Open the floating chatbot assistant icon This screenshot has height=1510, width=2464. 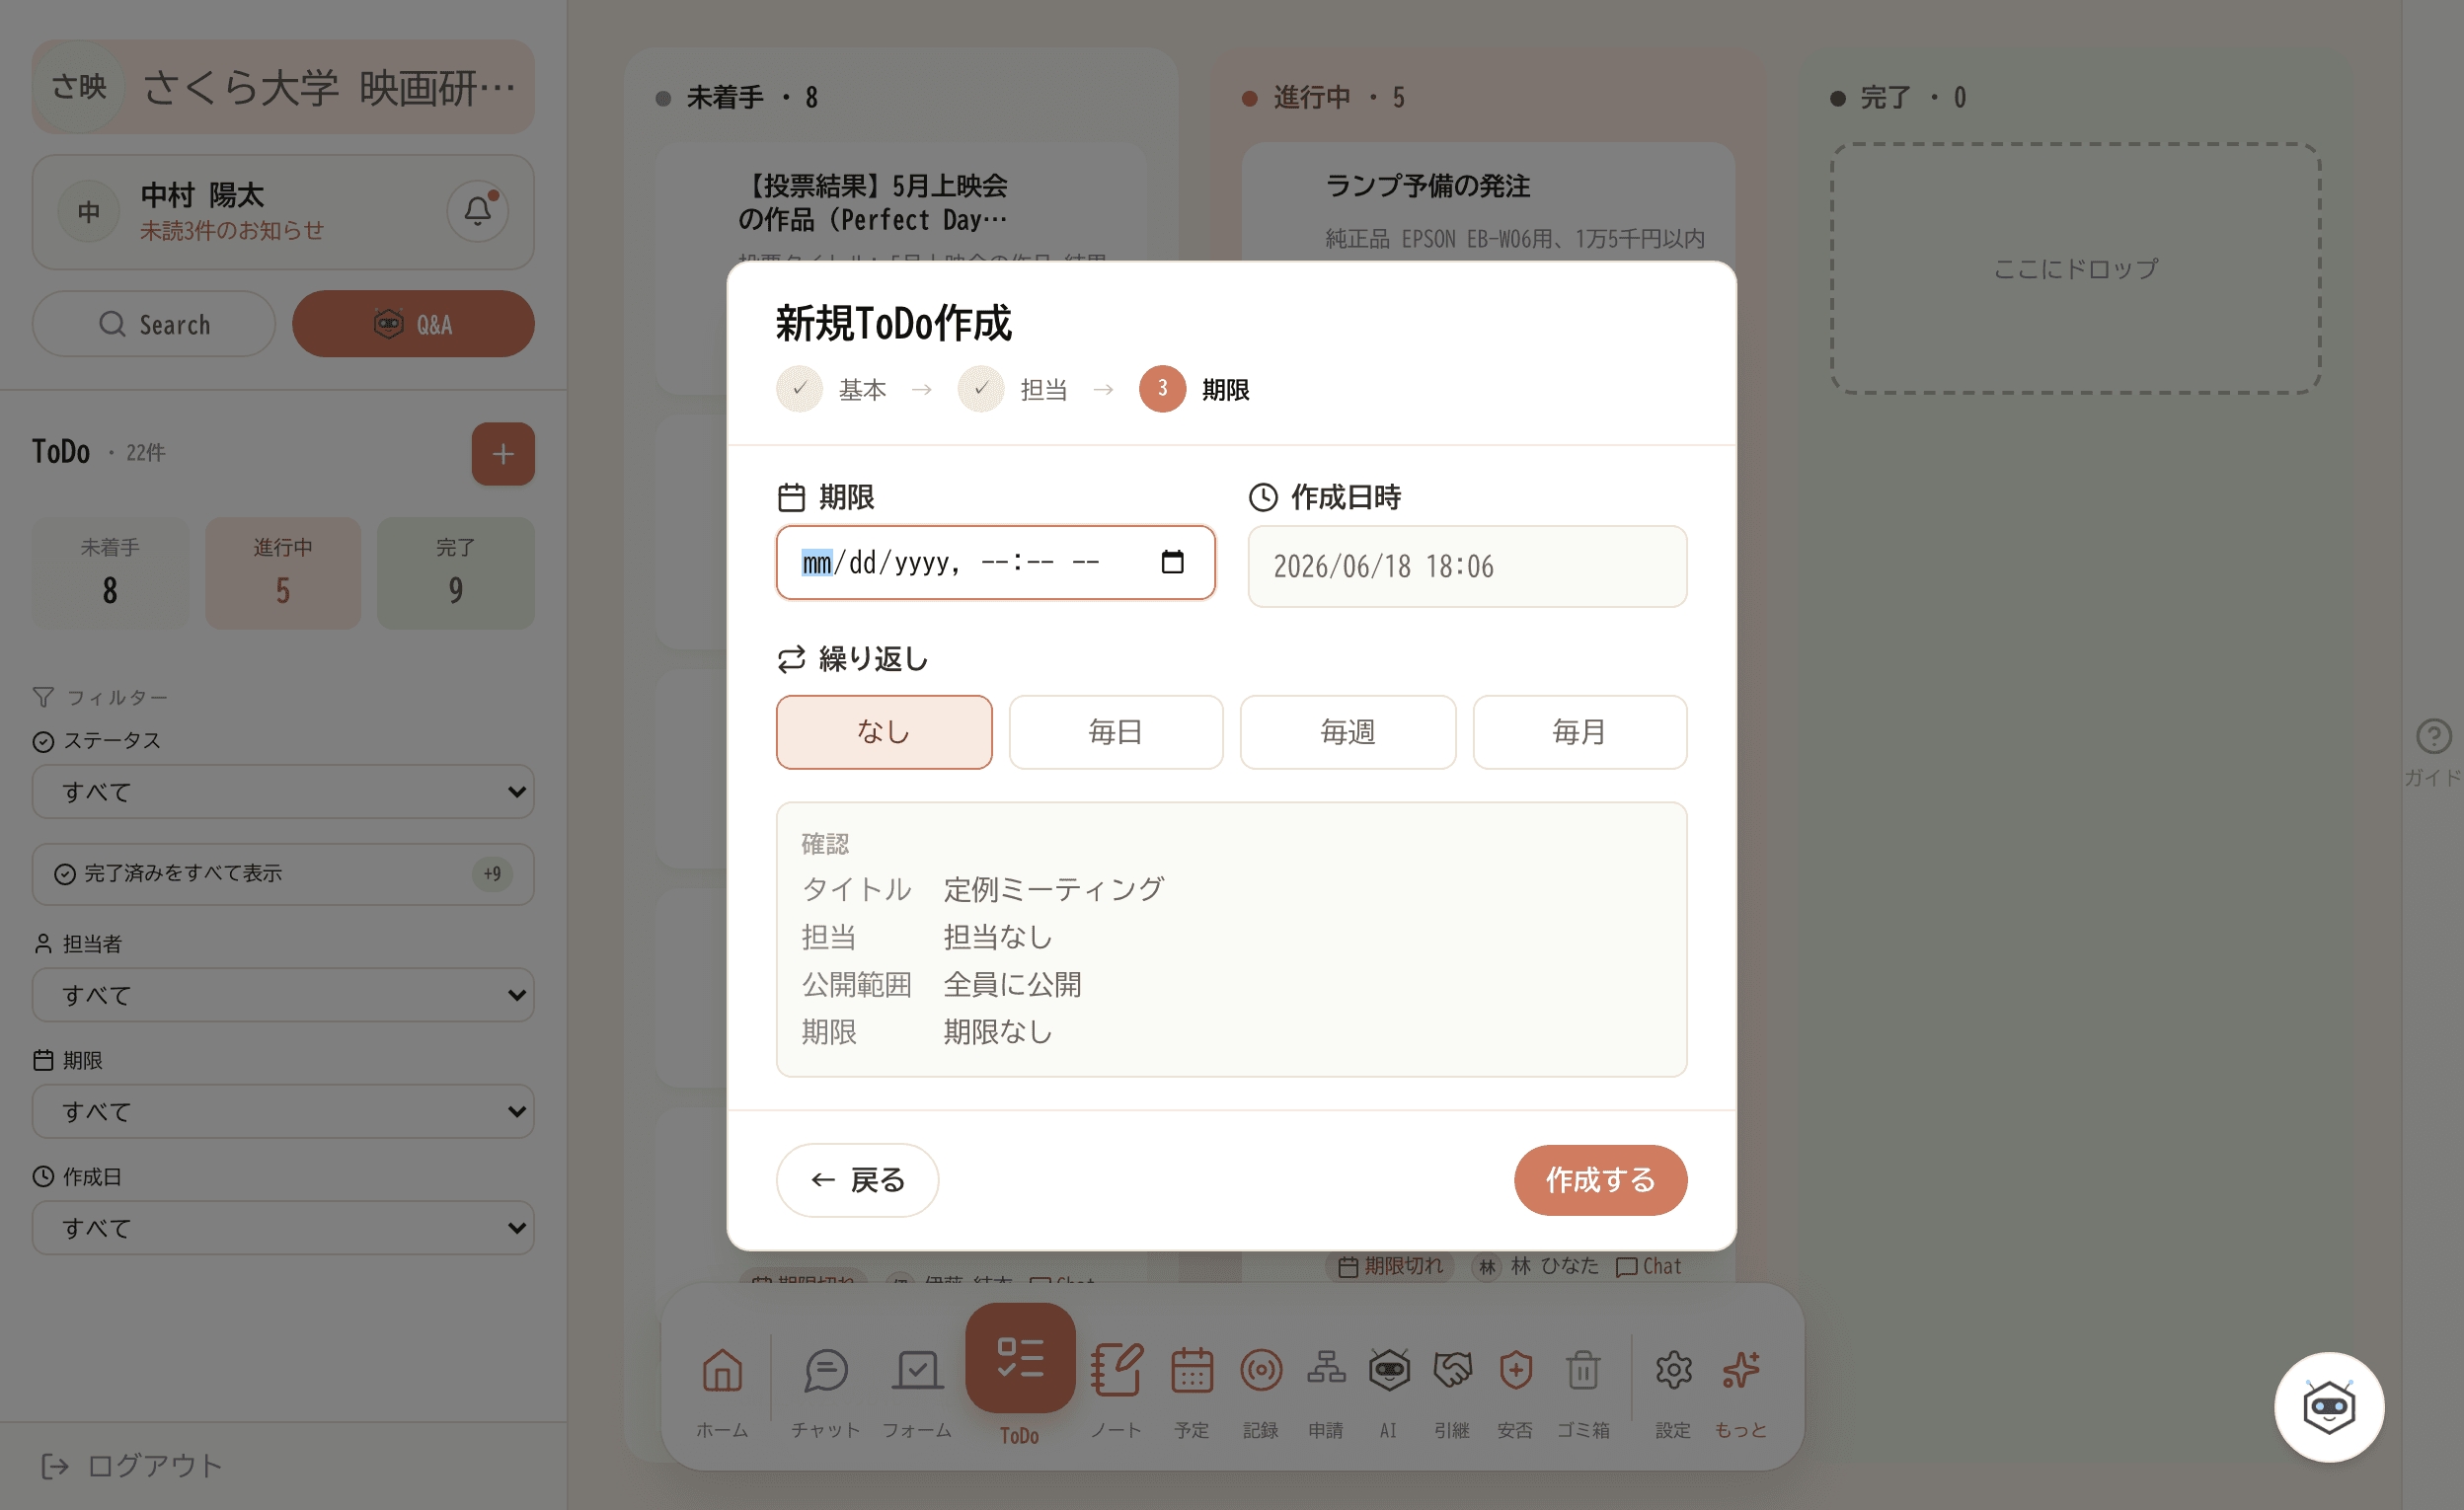2329,1406
